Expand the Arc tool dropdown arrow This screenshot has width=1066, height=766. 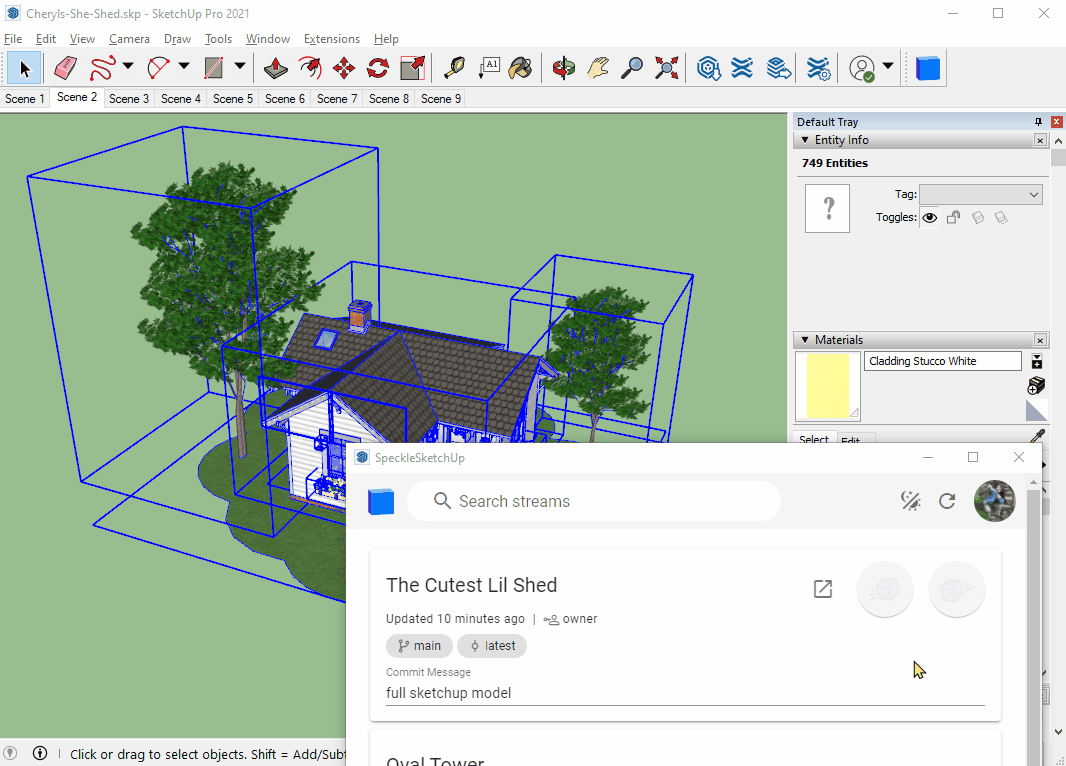(184, 67)
